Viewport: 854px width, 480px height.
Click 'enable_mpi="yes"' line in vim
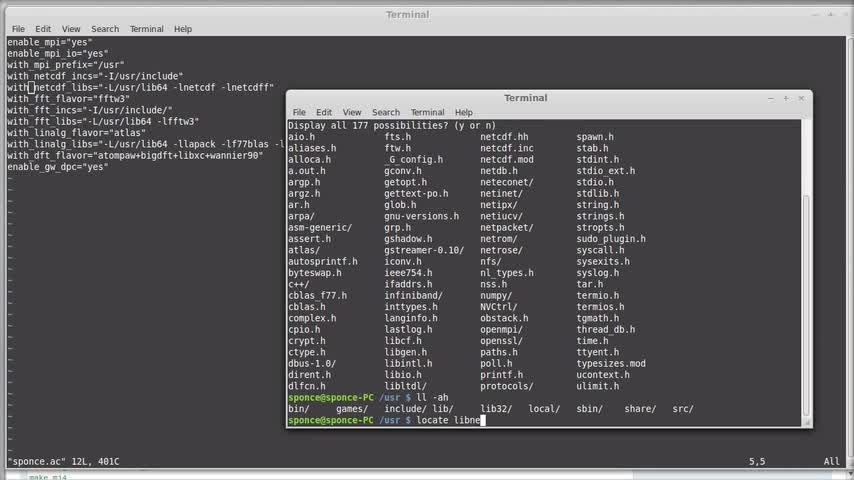(x=50, y=42)
